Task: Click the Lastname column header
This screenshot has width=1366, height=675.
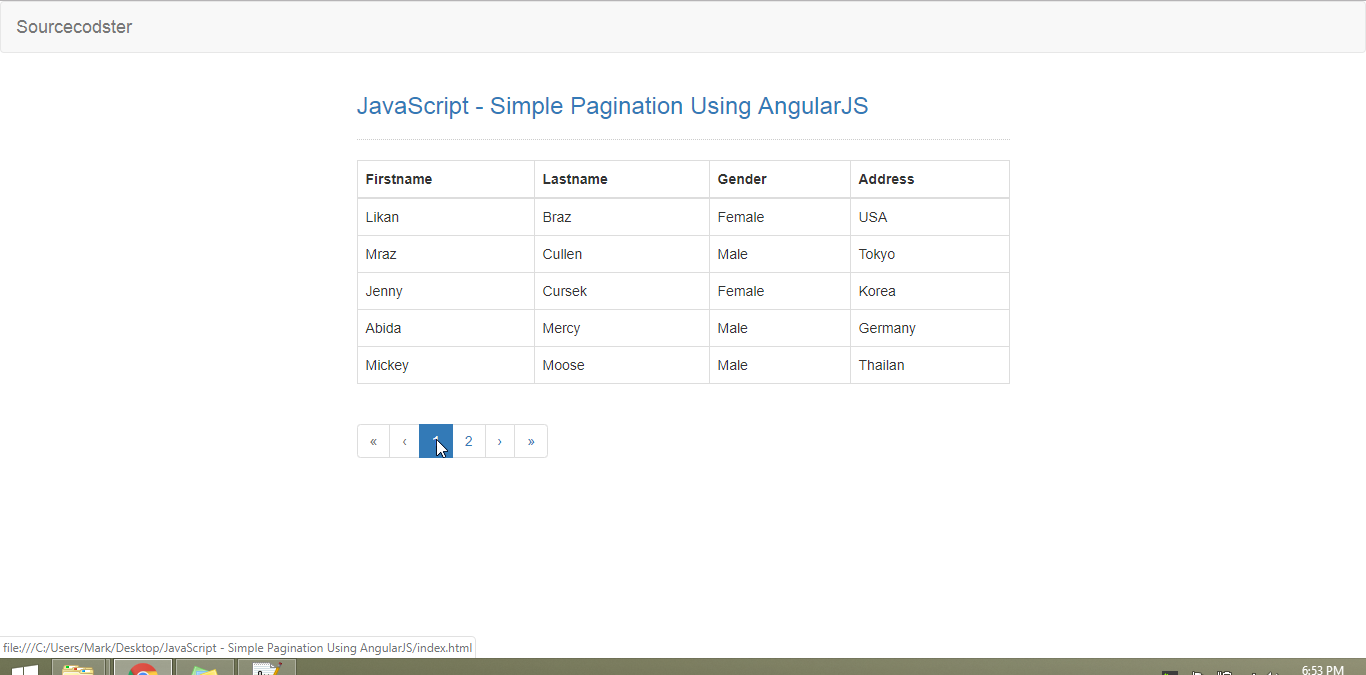Action: click(x=575, y=179)
